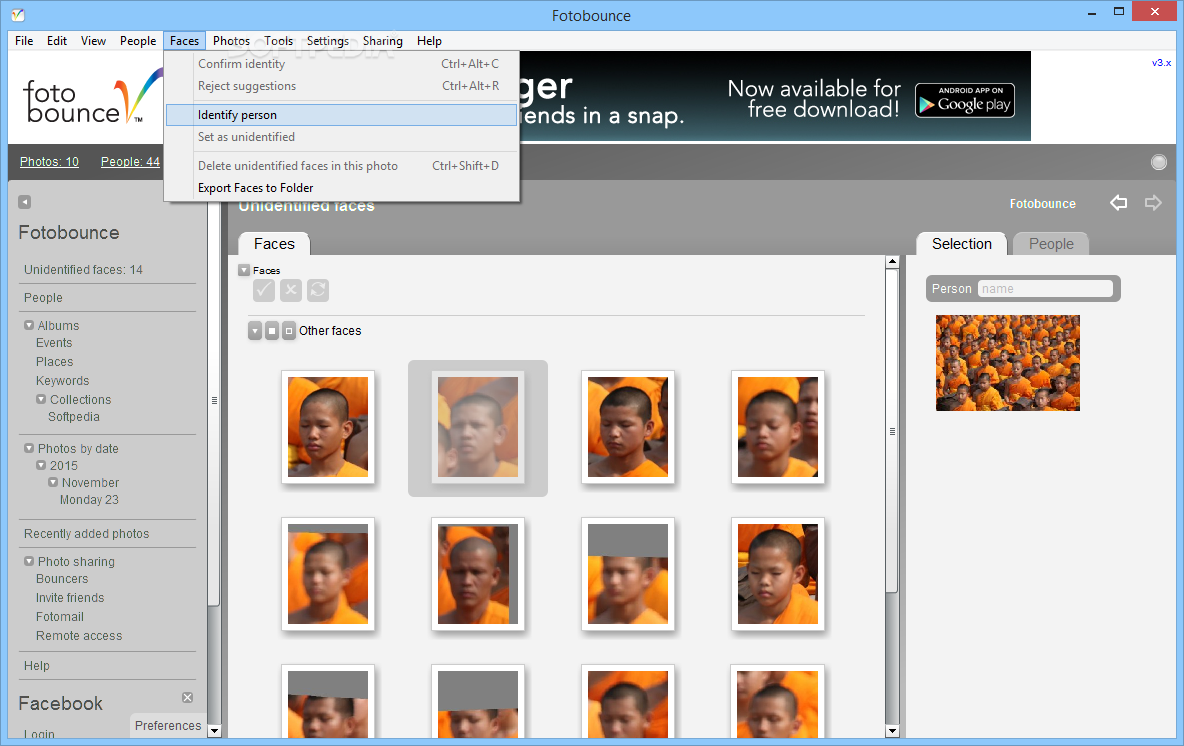Select the highlighted second face thumbnail

point(478,427)
